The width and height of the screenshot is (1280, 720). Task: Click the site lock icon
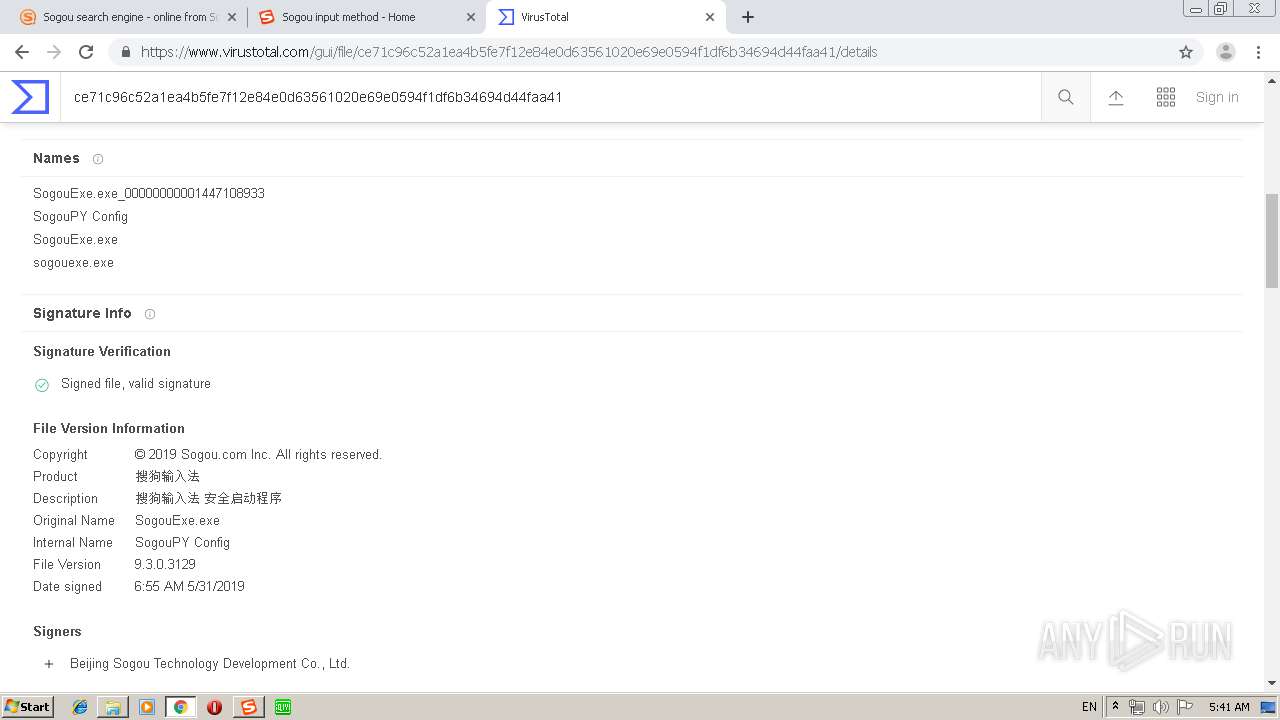[126, 52]
